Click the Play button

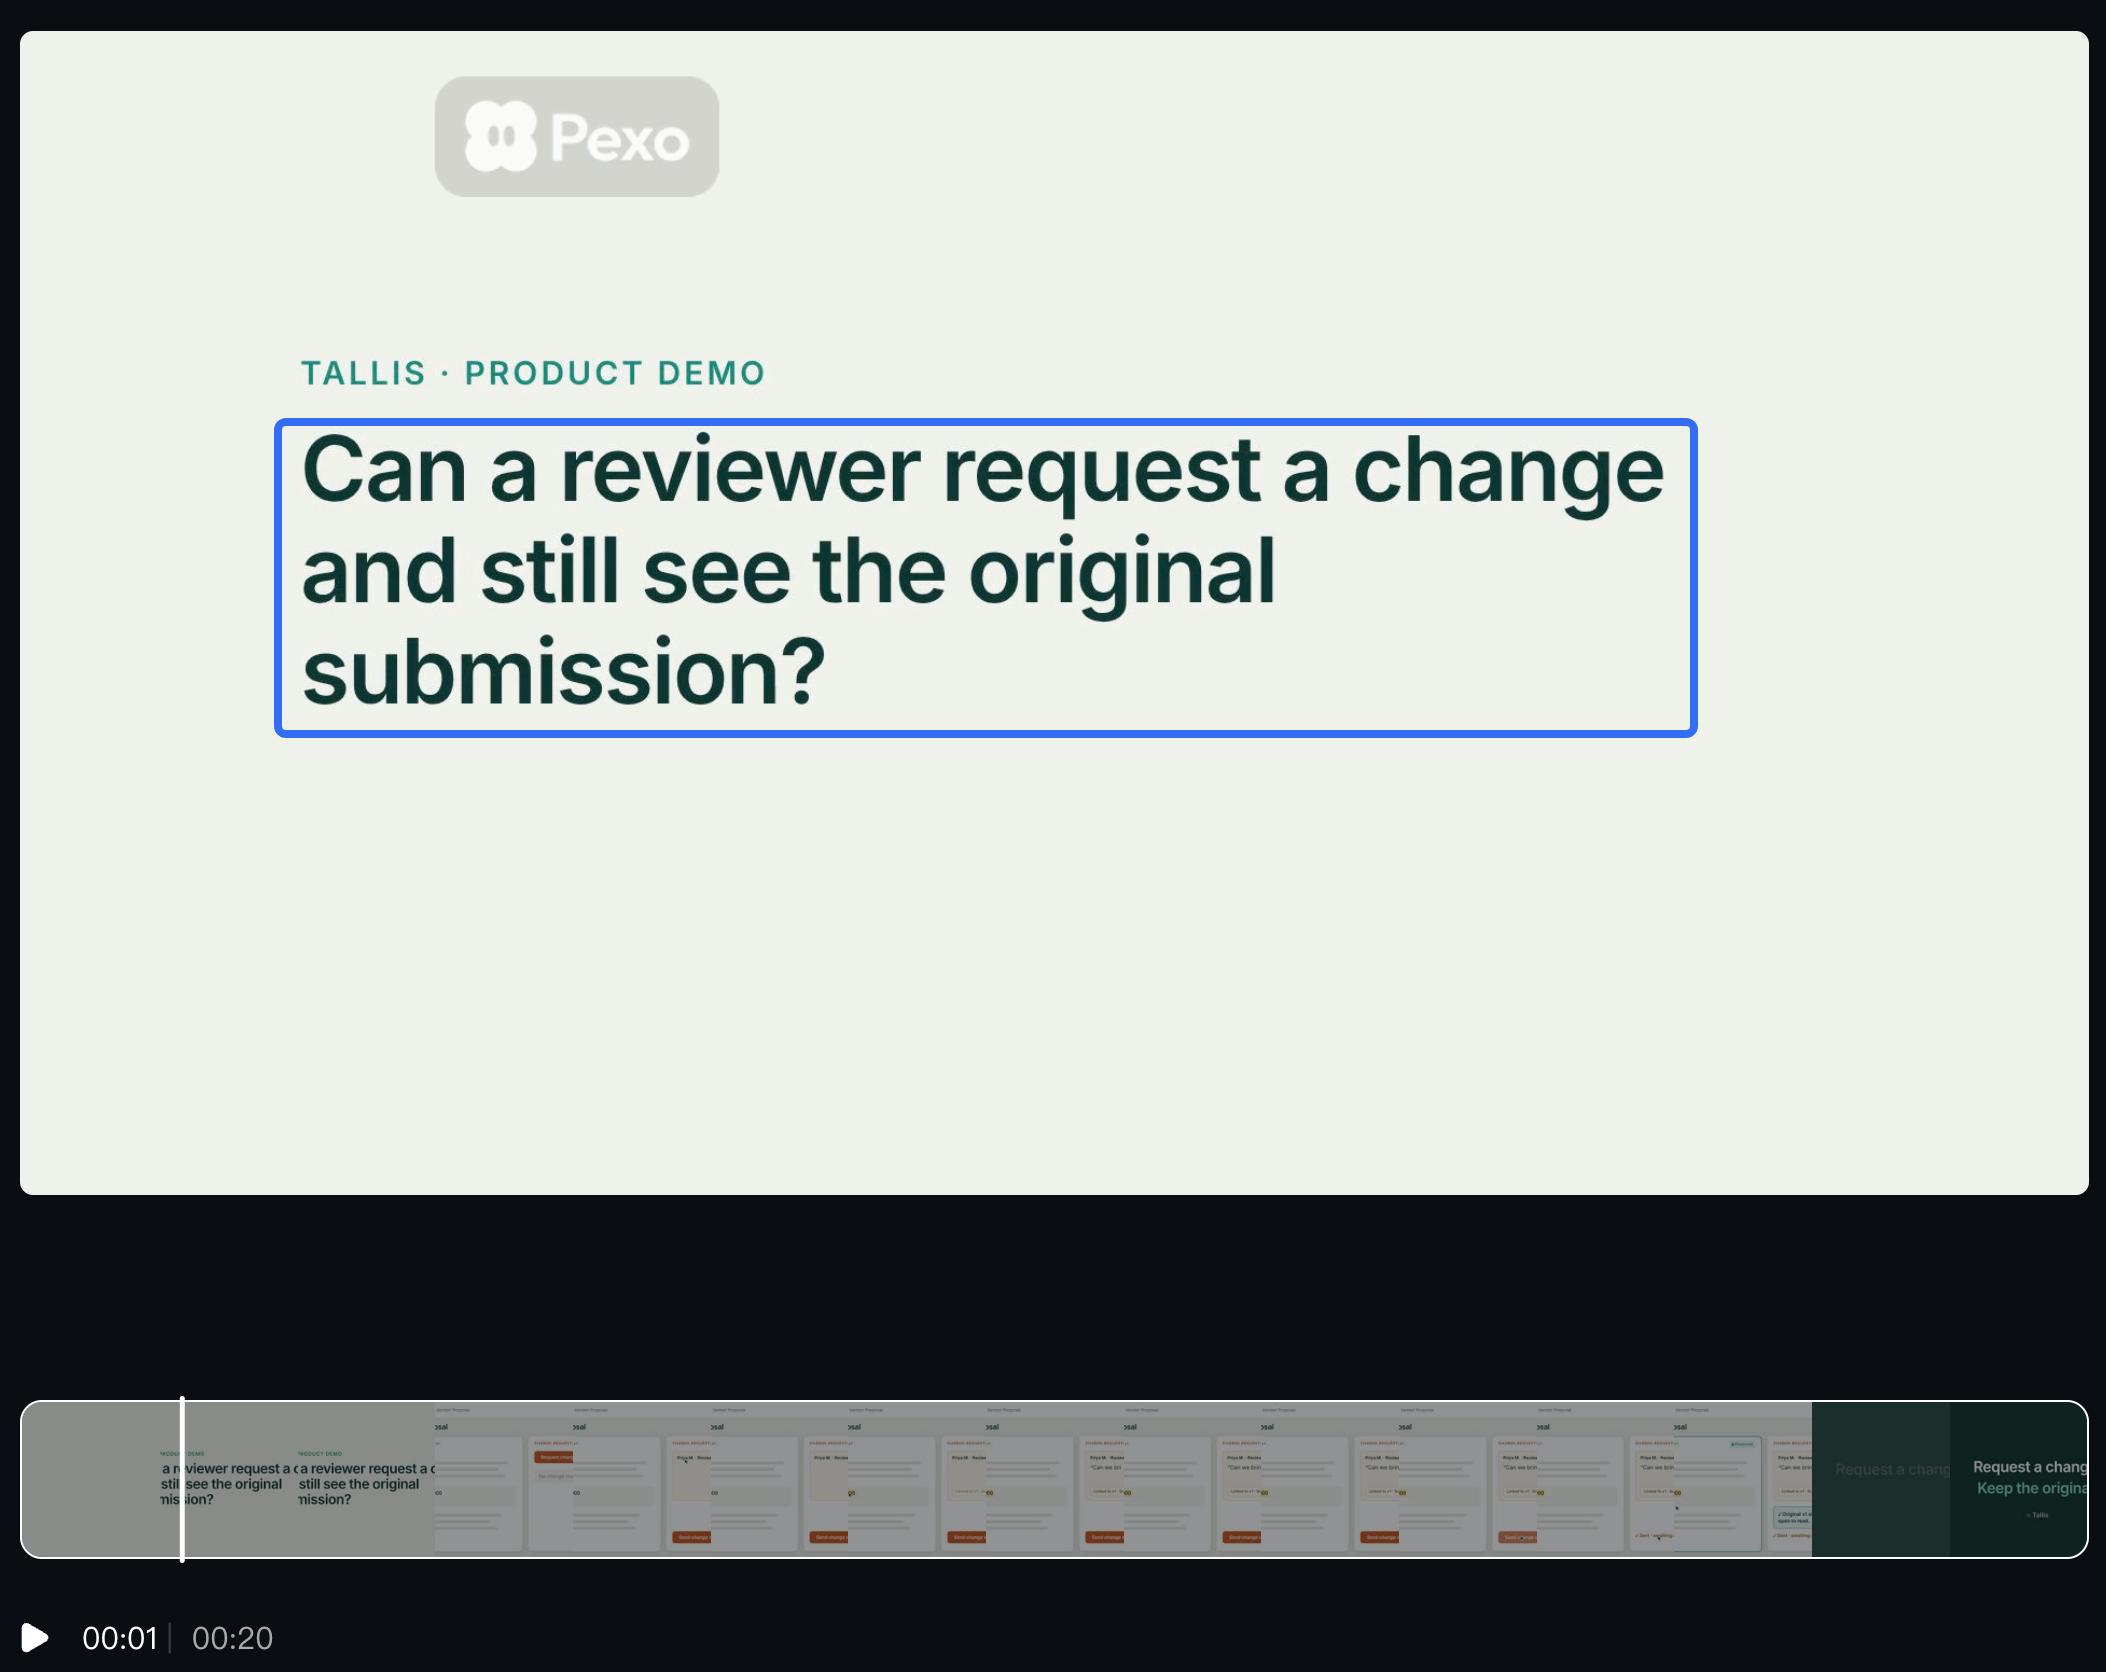click(x=35, y=1638)
